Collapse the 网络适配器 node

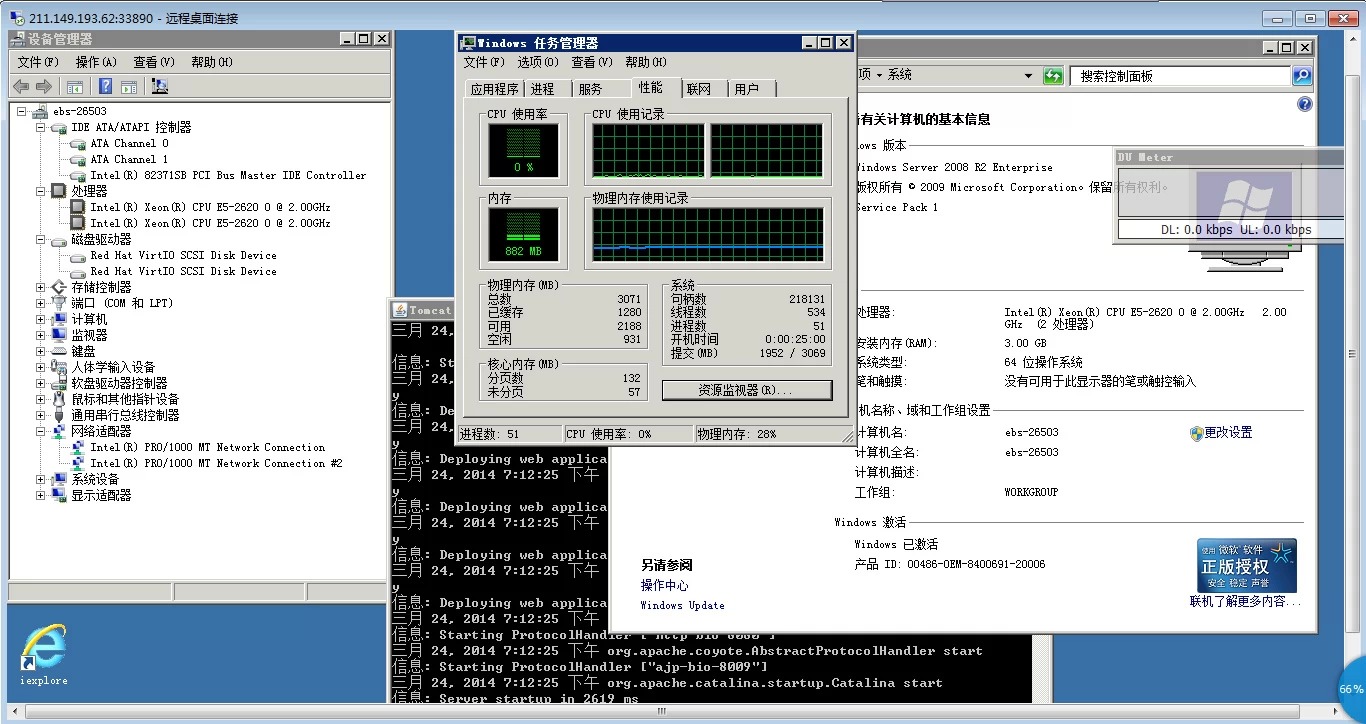coord(41,431)
